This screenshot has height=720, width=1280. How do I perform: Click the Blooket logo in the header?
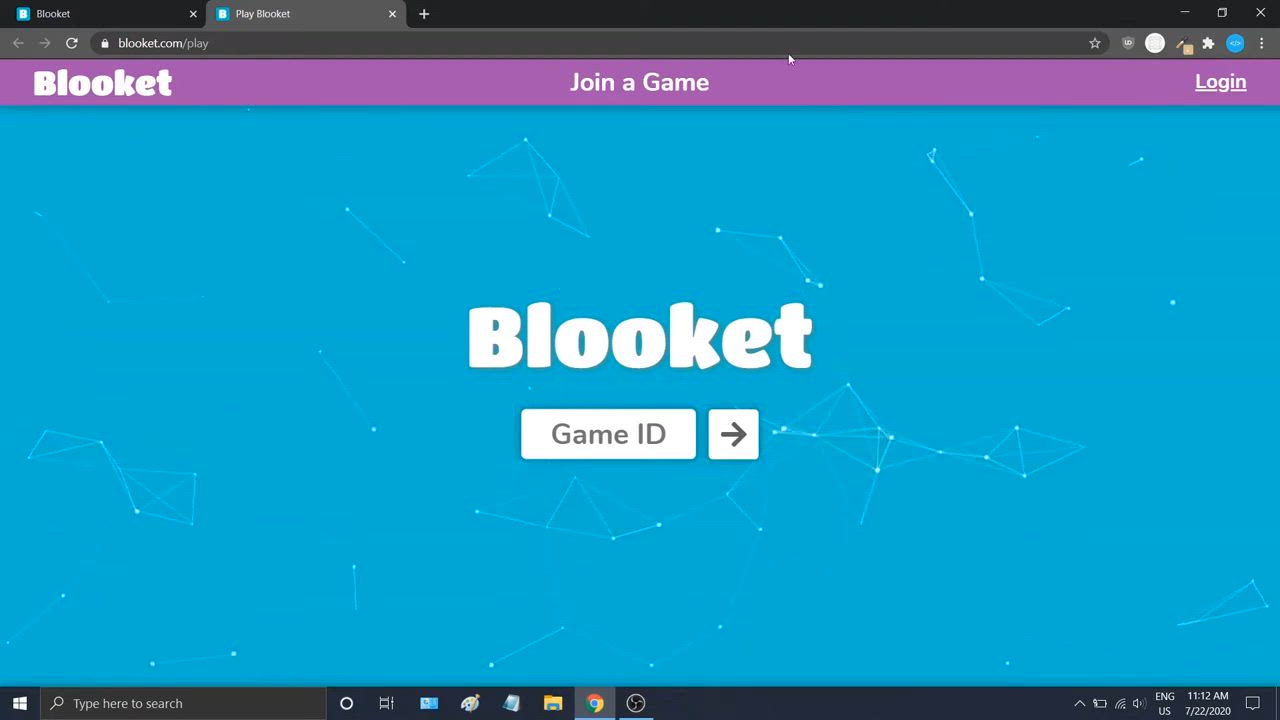tap(103, 83)
